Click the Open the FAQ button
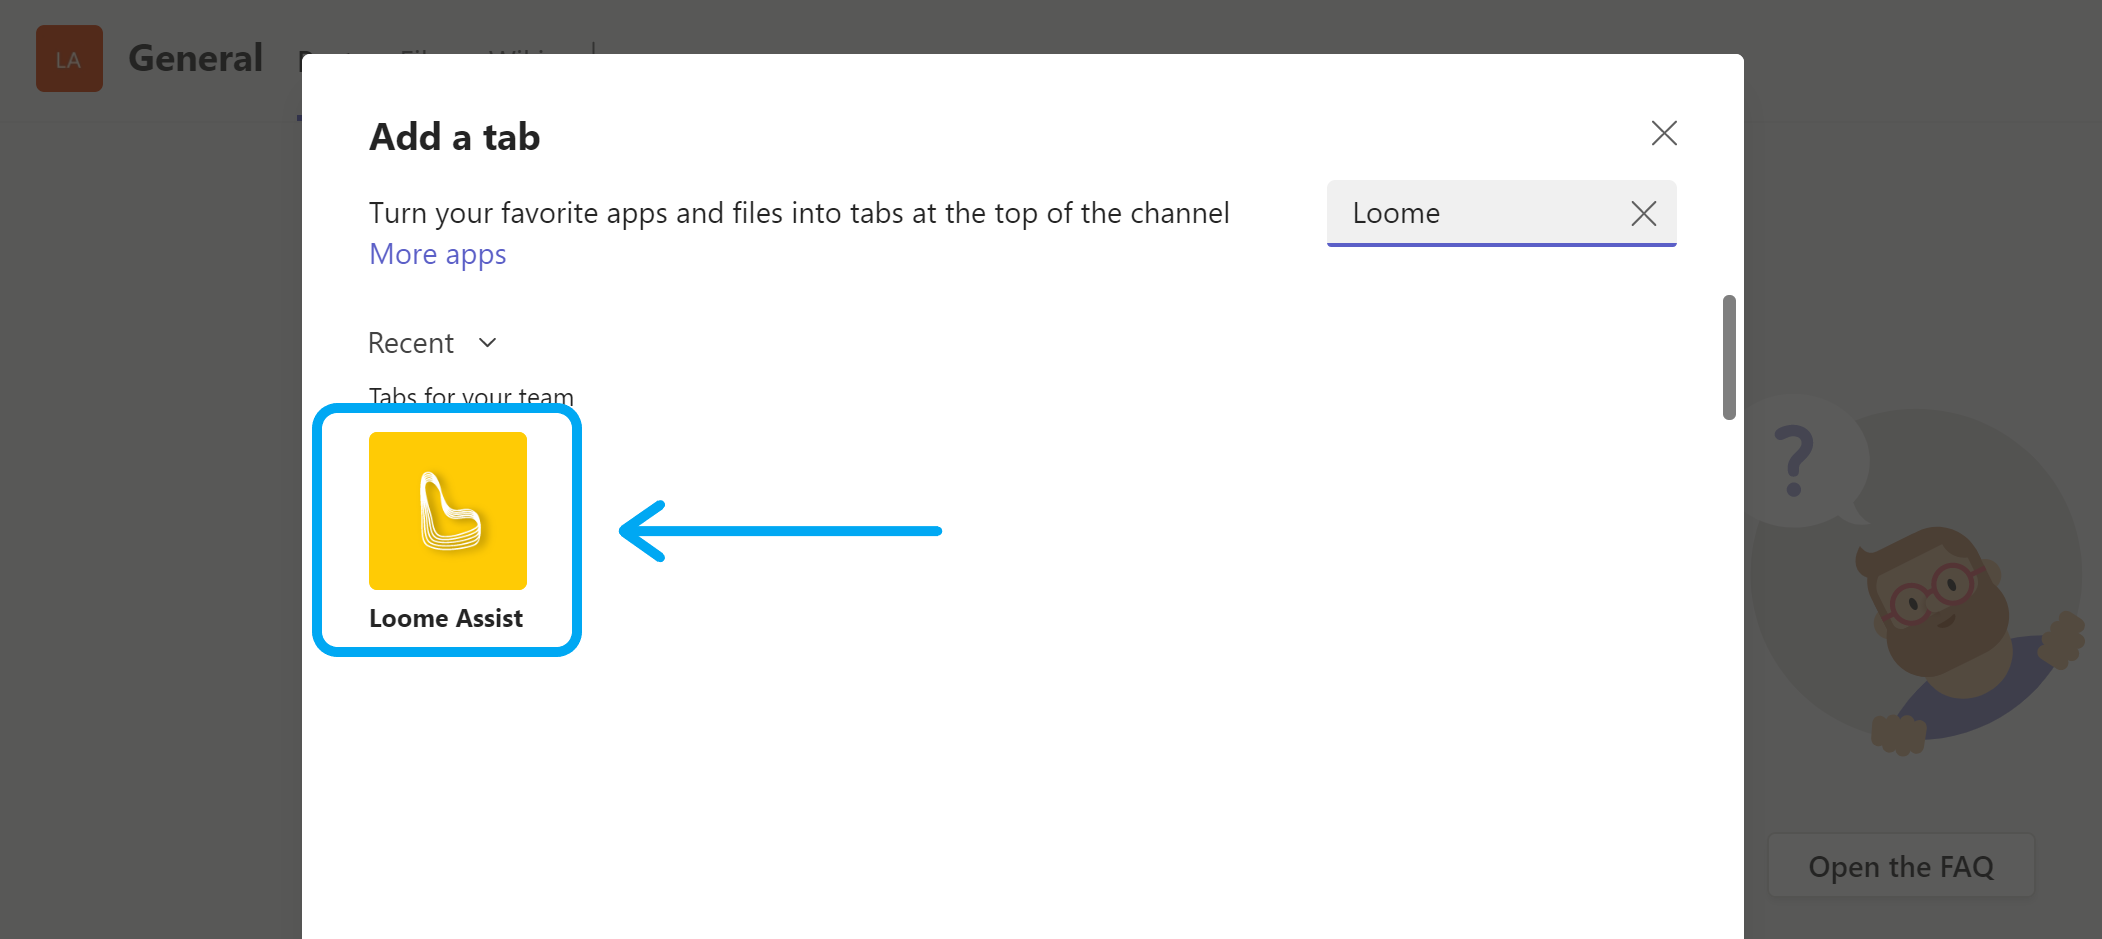Image resolution: width=2102 pixels, height=939 pixels. tap(1901, 866)
